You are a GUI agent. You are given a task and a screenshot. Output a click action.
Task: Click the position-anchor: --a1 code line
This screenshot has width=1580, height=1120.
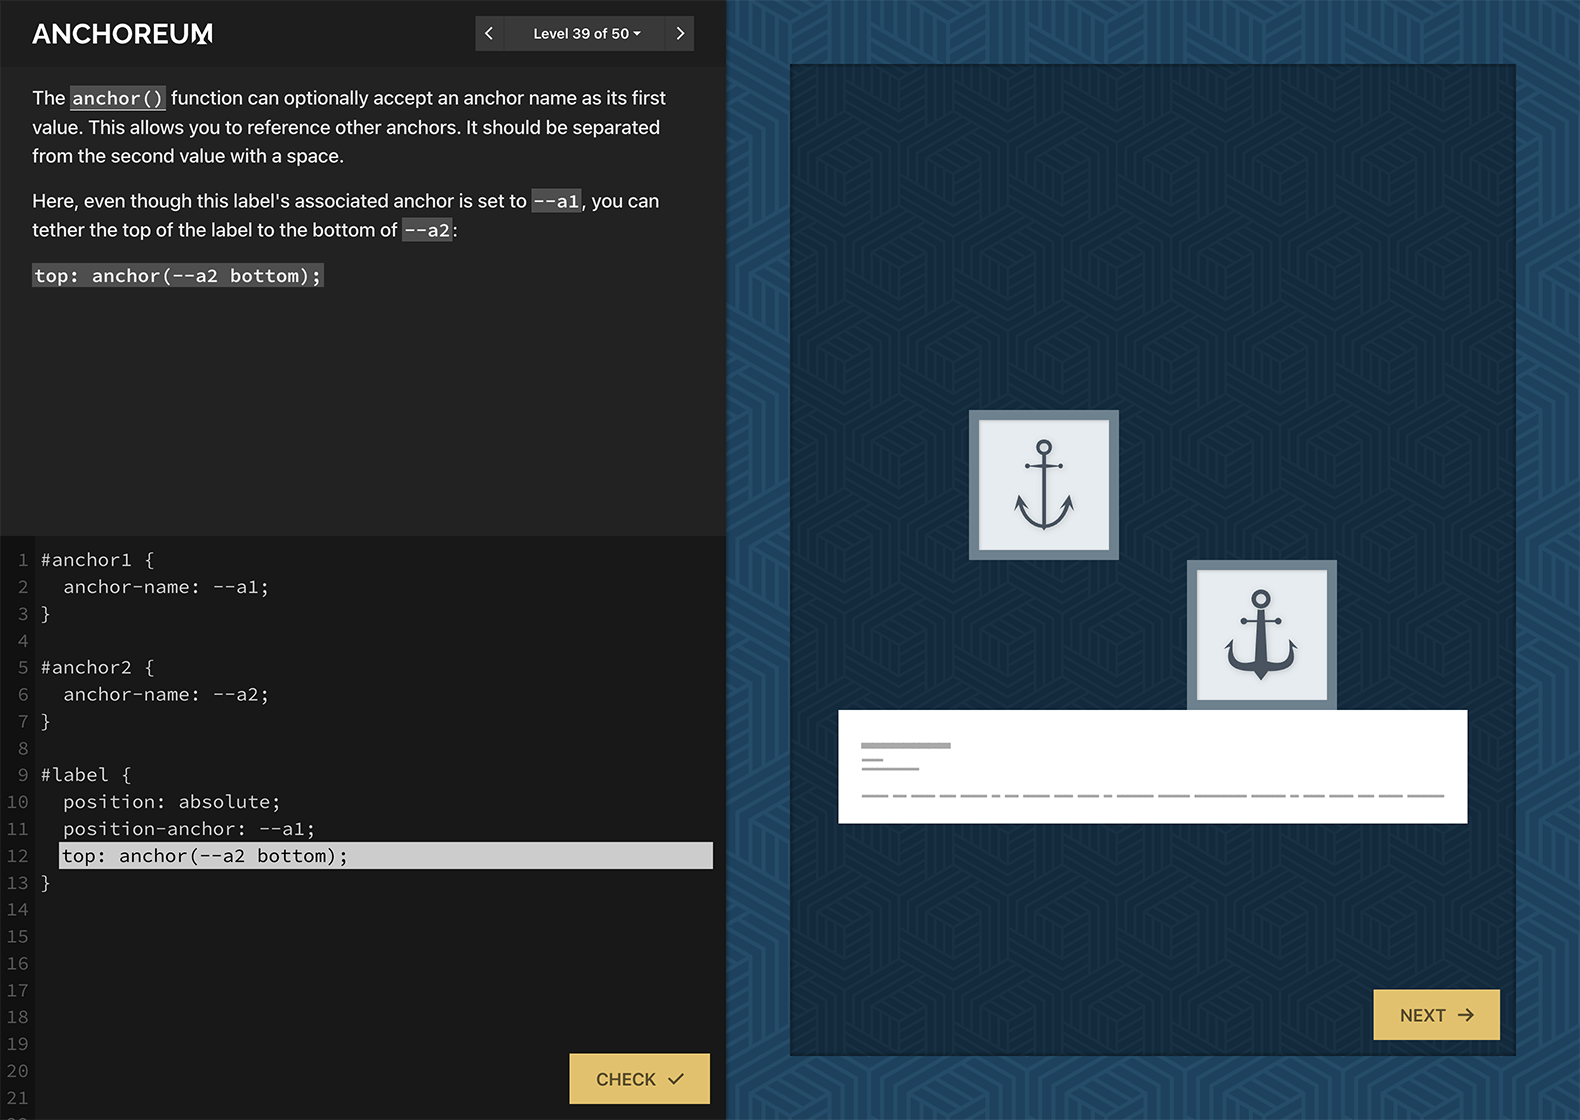click(x=188, y=829)
